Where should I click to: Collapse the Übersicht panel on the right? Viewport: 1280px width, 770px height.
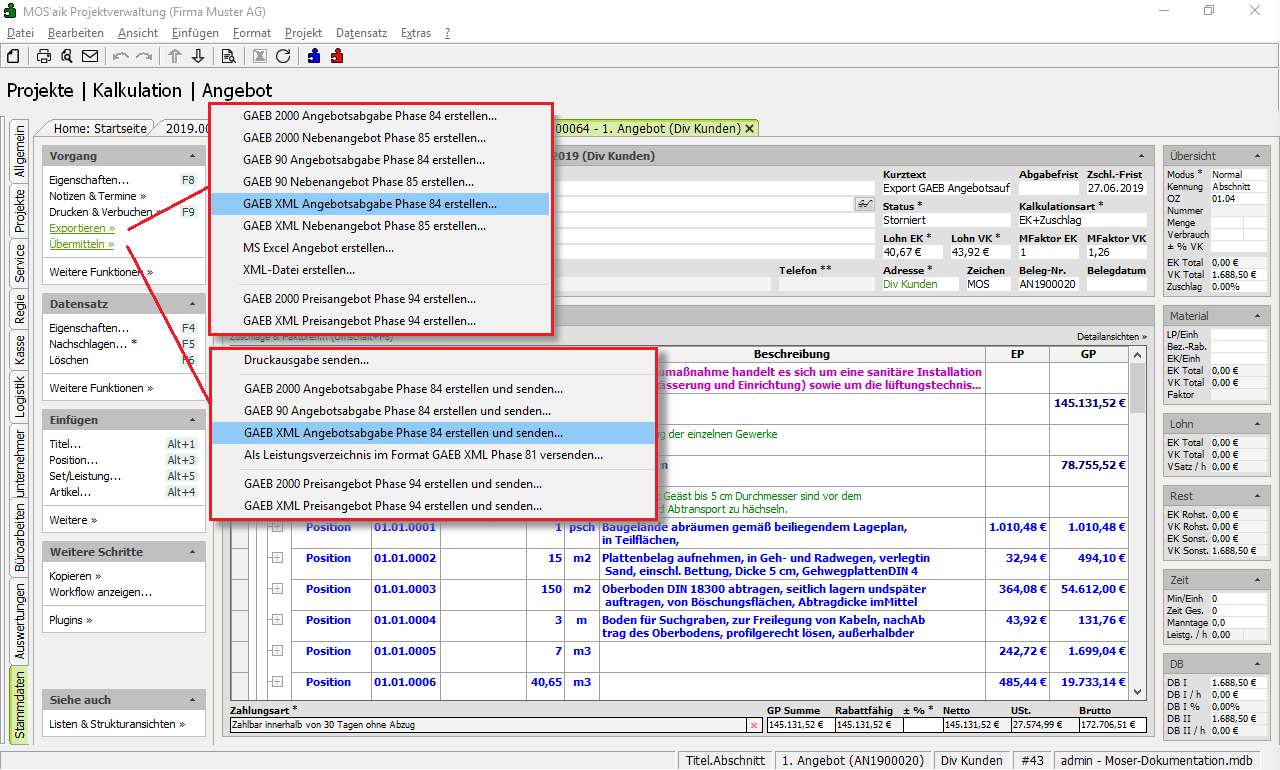coord(1257,156)
